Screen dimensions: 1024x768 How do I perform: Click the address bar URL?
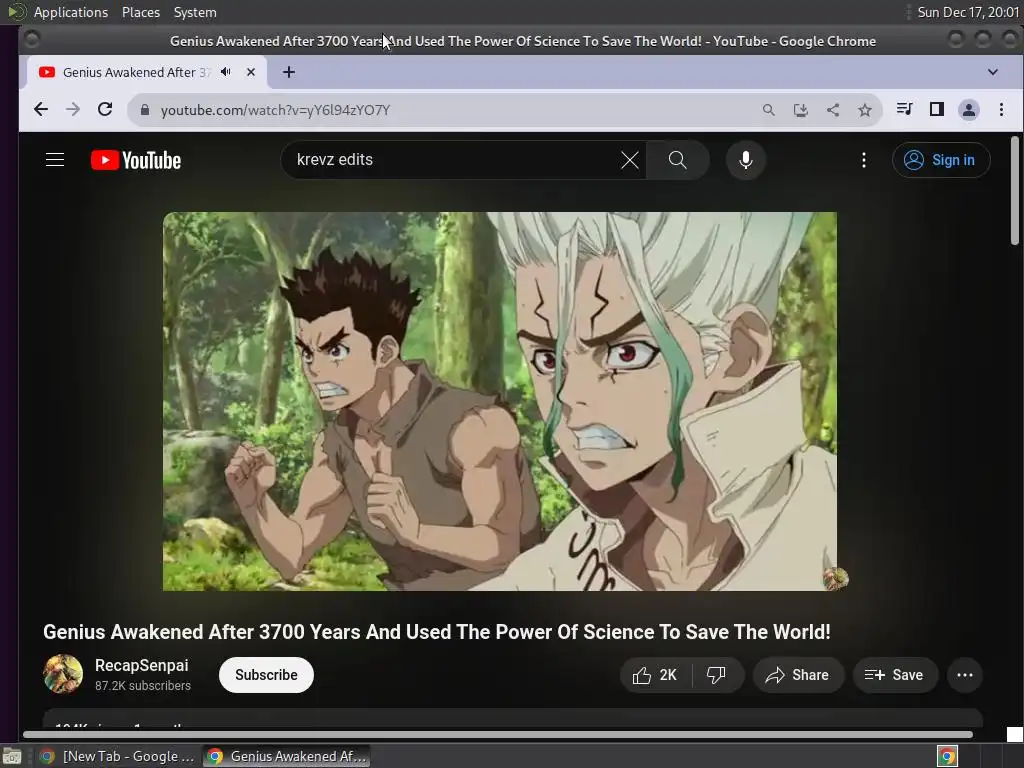coord(275,110)
